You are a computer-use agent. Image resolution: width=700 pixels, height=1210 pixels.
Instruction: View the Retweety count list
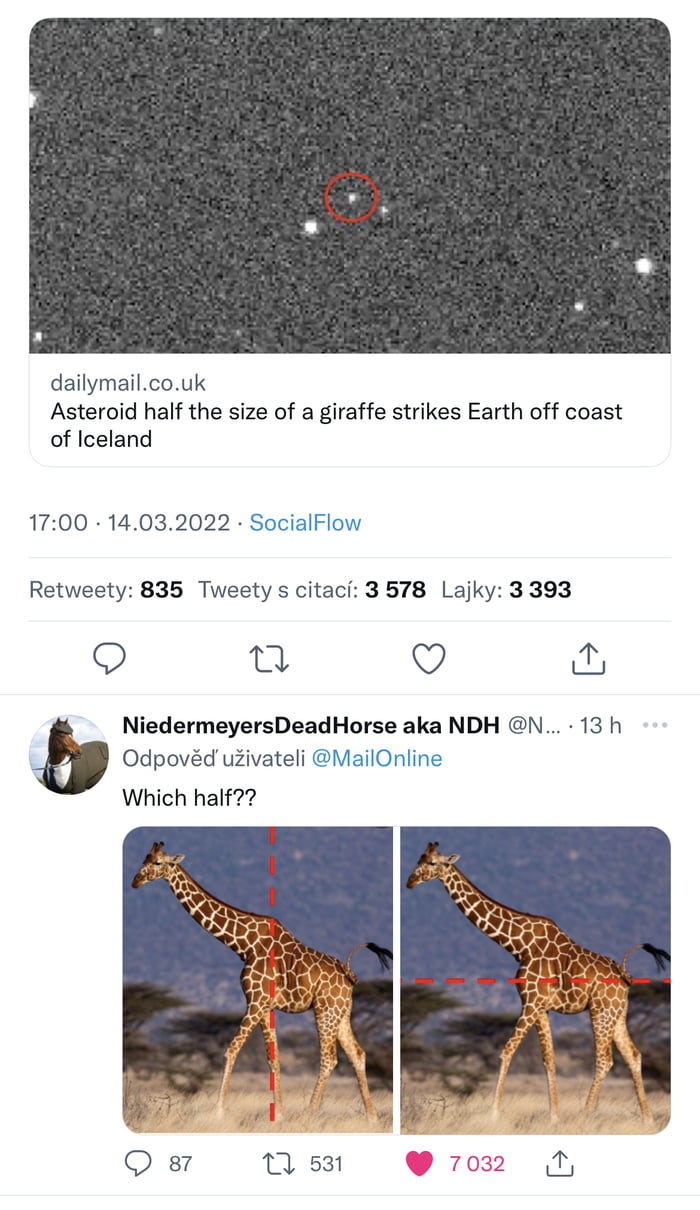[x=106, y=590]
